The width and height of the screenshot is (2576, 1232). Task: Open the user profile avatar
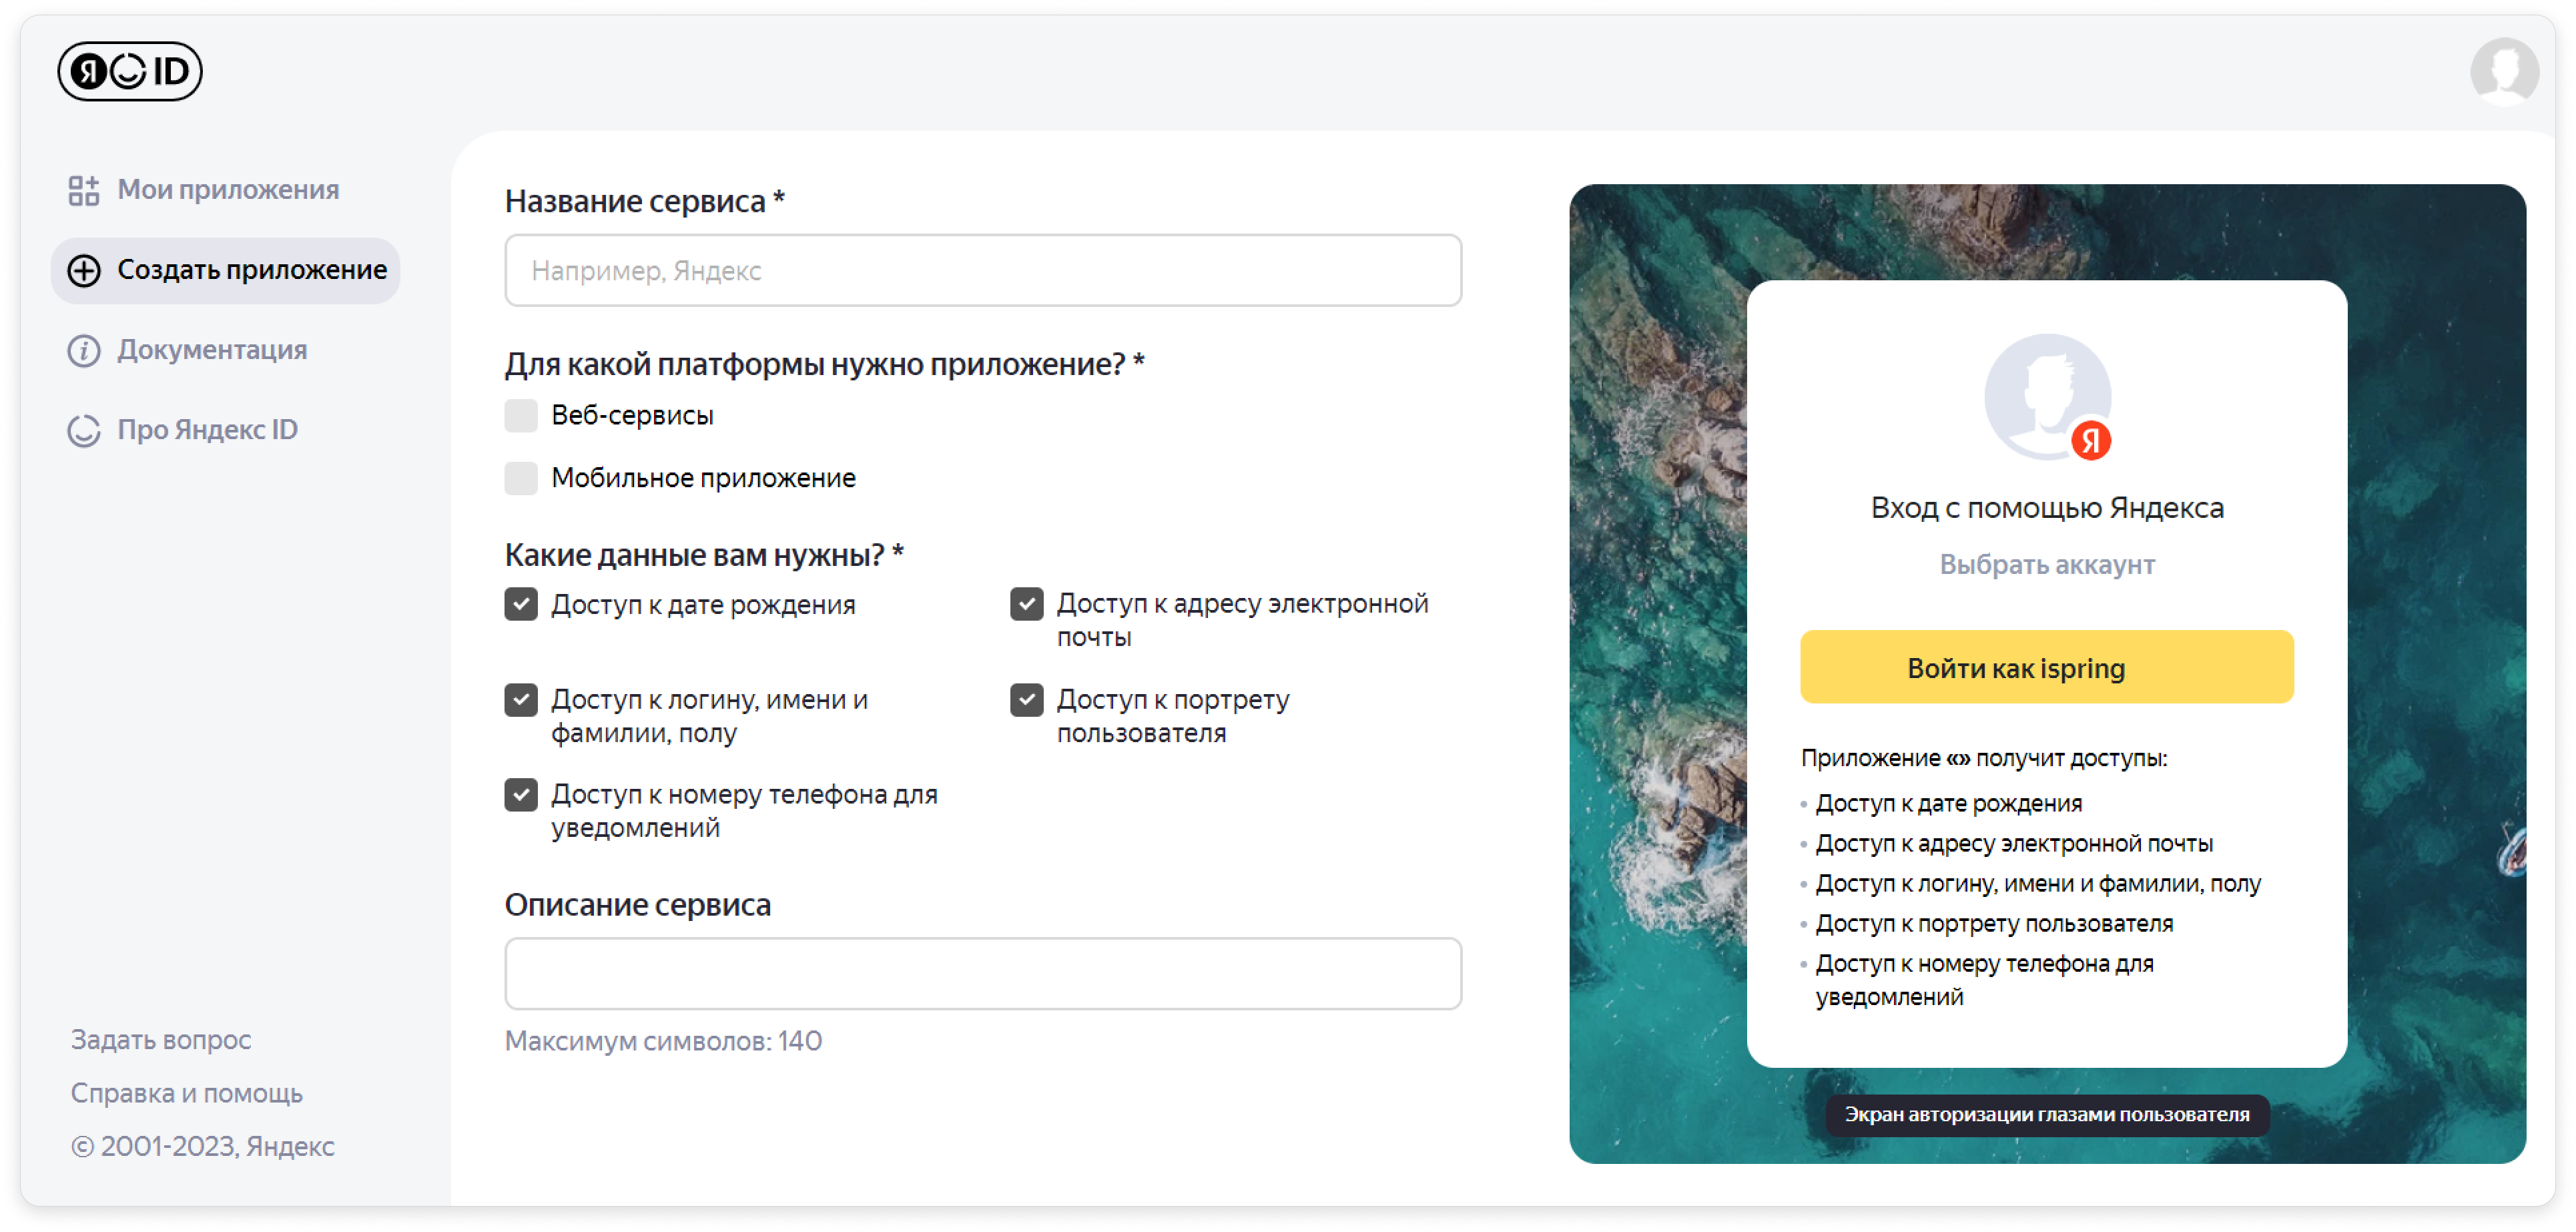2503,72
